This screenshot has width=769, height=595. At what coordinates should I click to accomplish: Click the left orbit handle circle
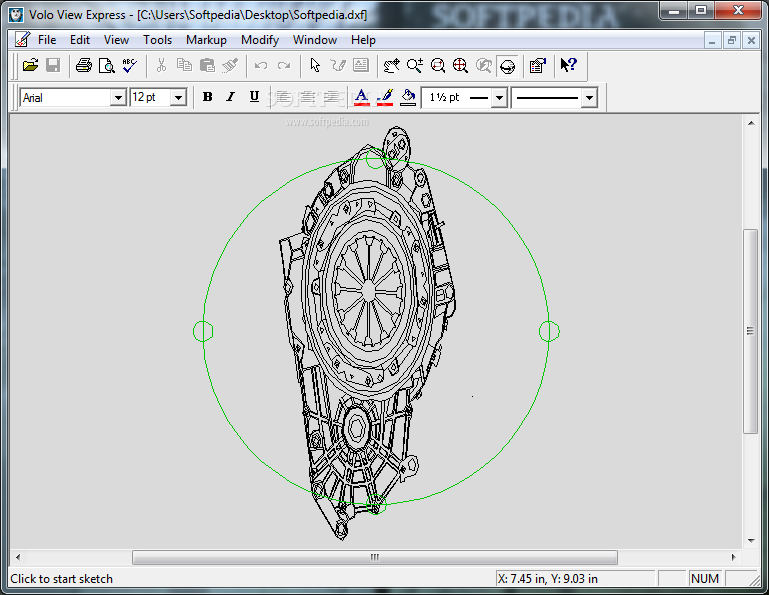pos(203,332)
